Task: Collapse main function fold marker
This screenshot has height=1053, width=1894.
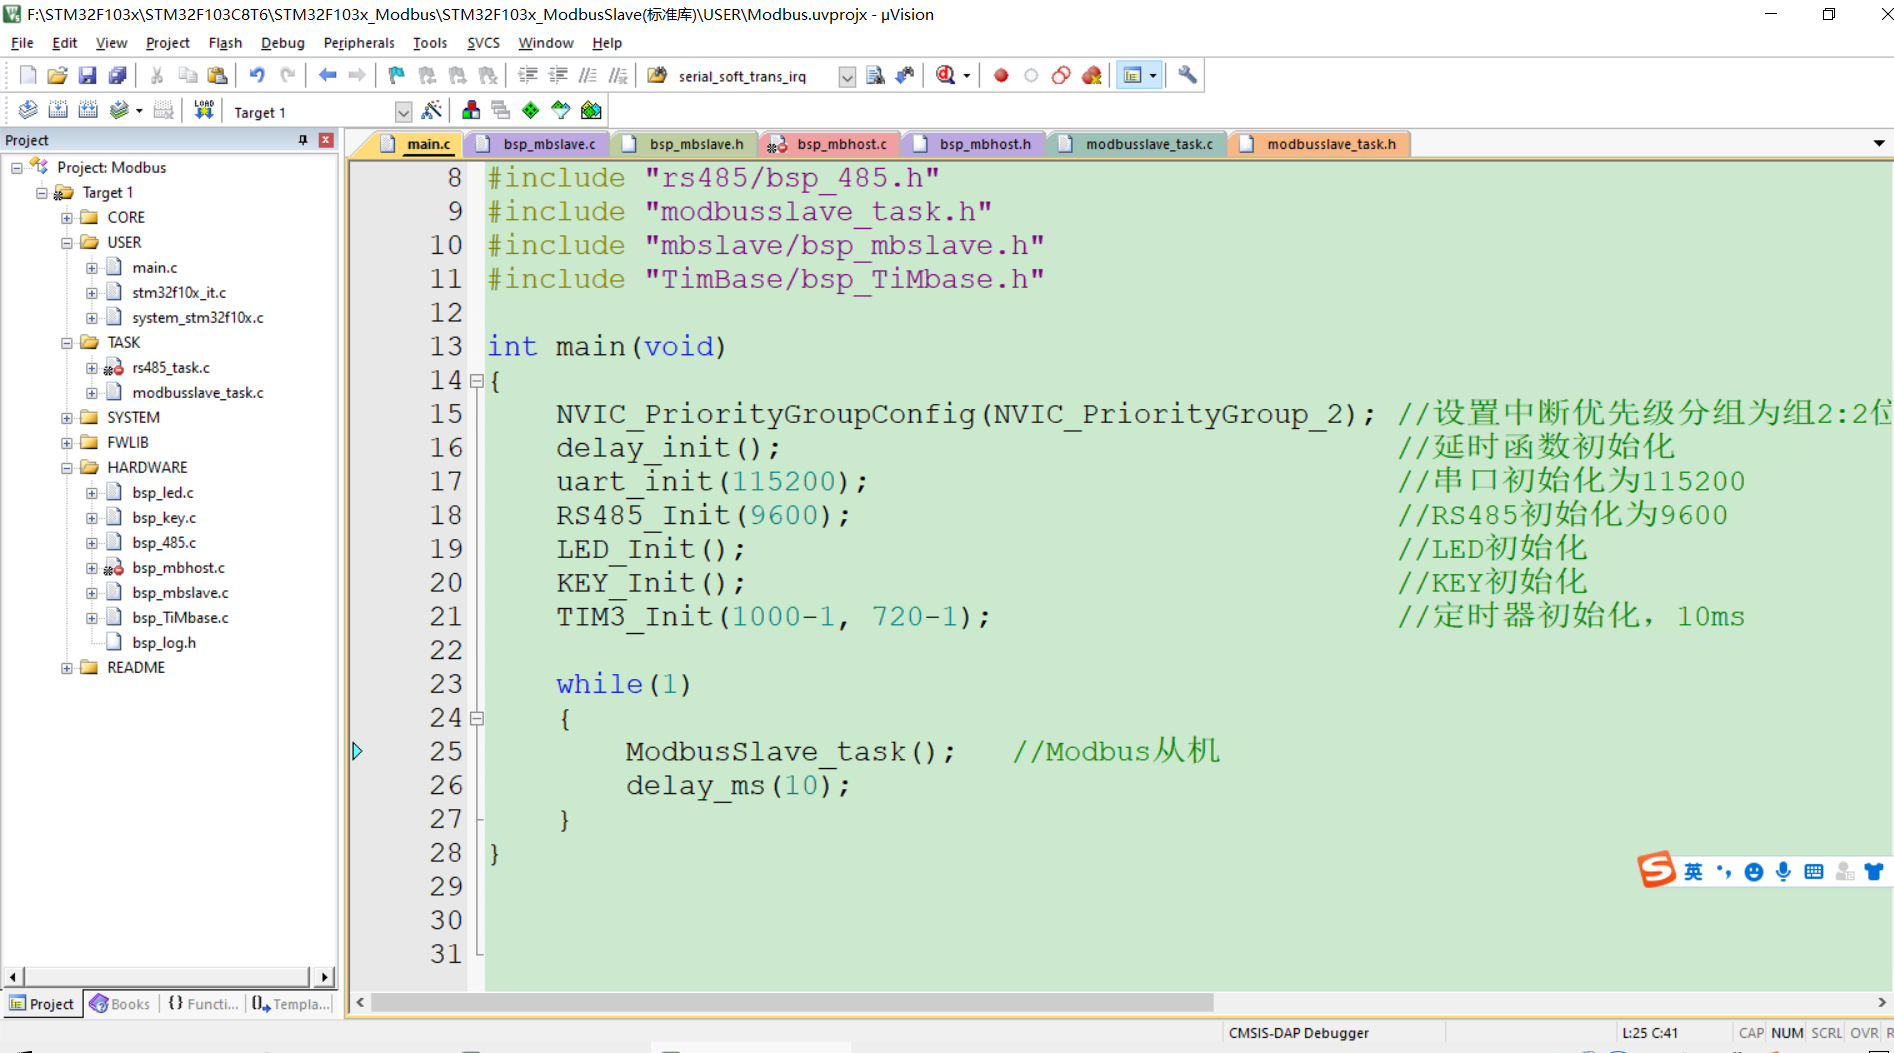Action: [x=477, y=380]
